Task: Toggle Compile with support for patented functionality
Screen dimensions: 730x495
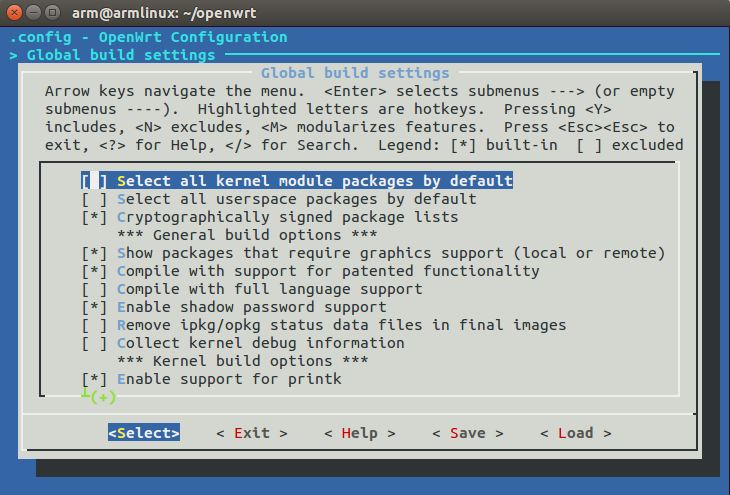Action: 311,271
